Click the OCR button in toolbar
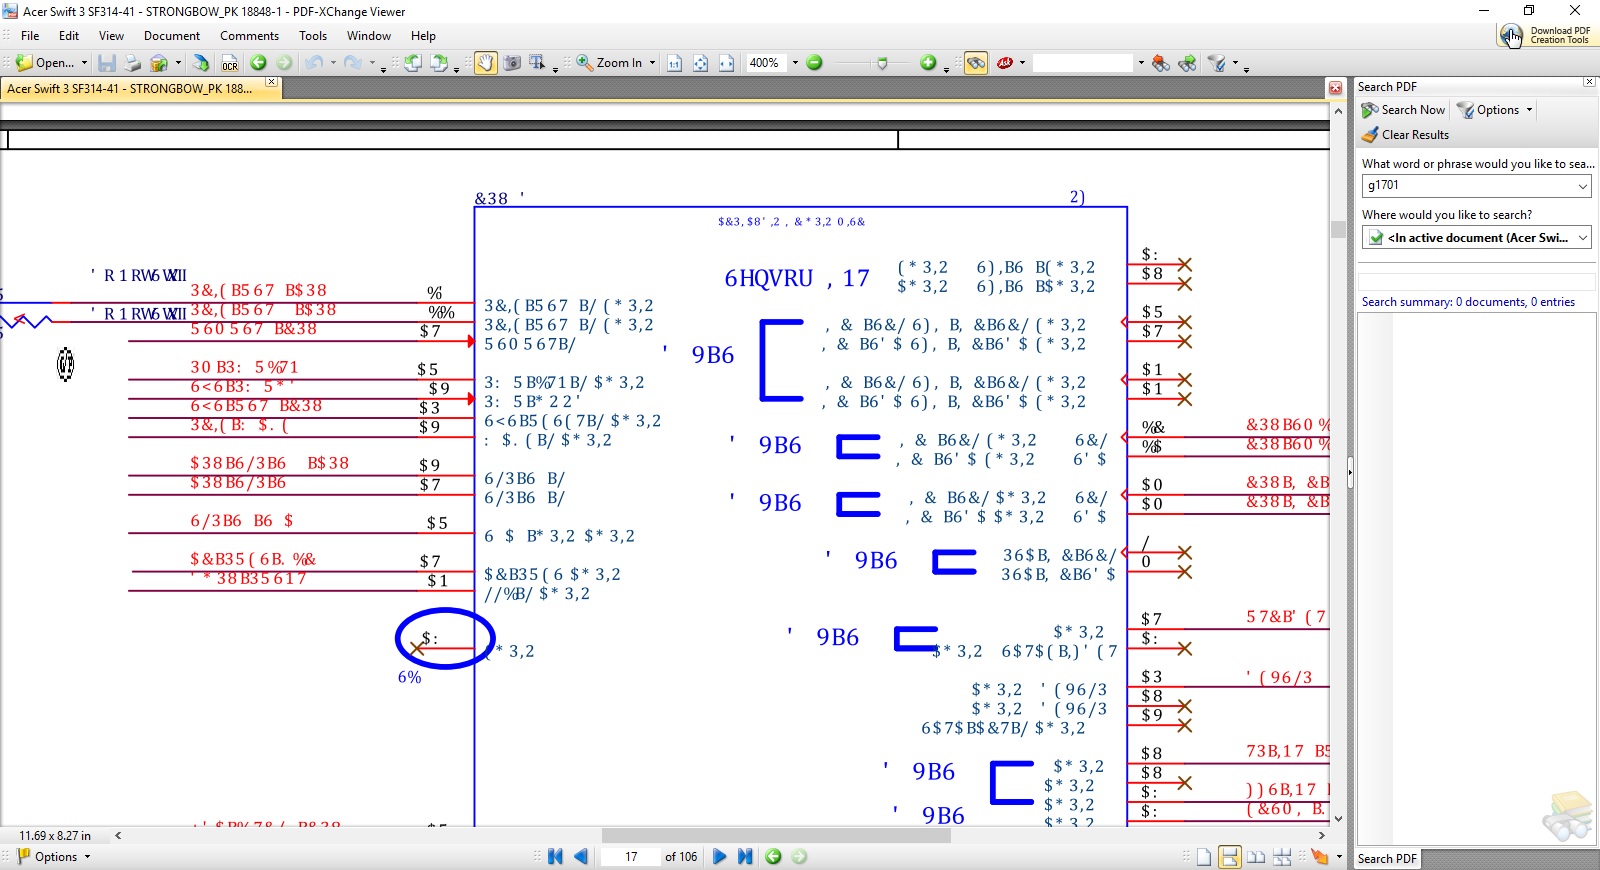Viewport: 1600px width, 870px height. (230, 63)
